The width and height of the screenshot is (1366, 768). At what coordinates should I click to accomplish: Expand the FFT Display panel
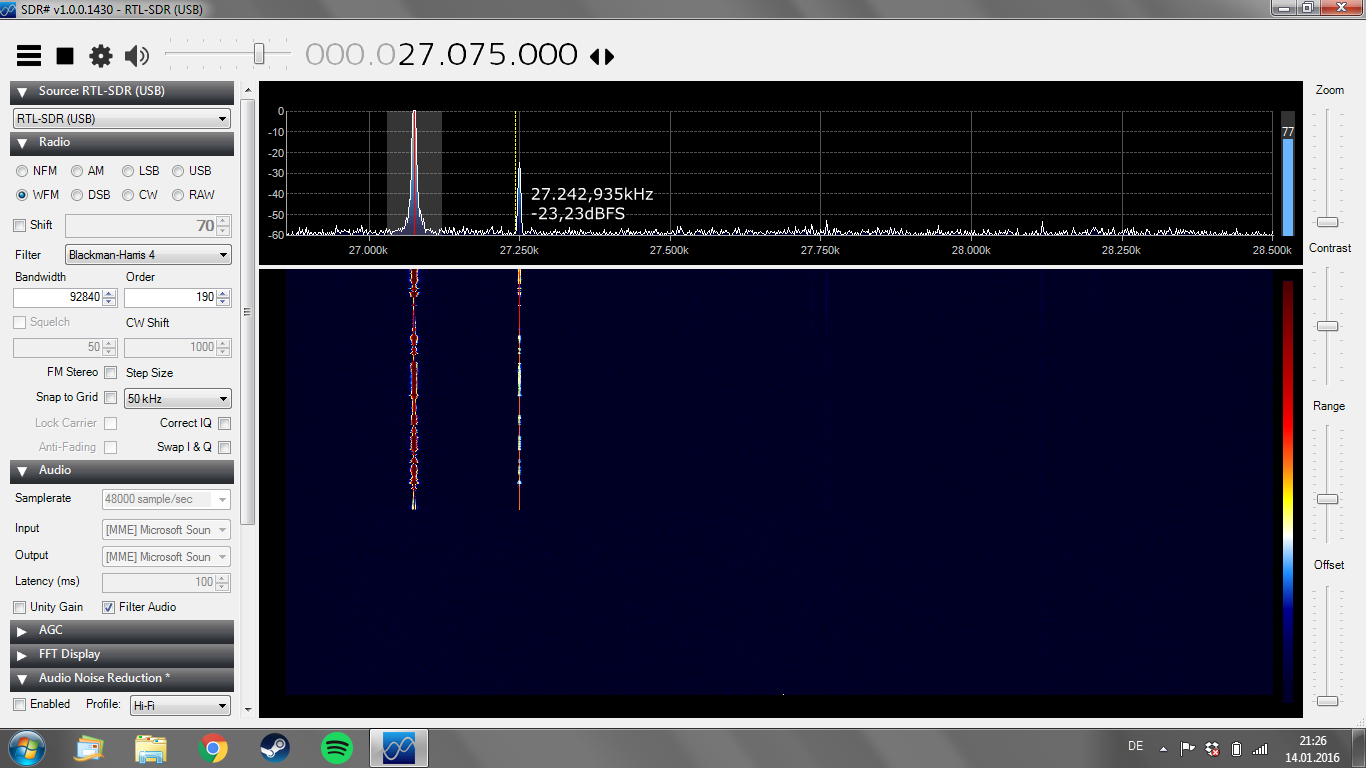click(x=122, y=654)
